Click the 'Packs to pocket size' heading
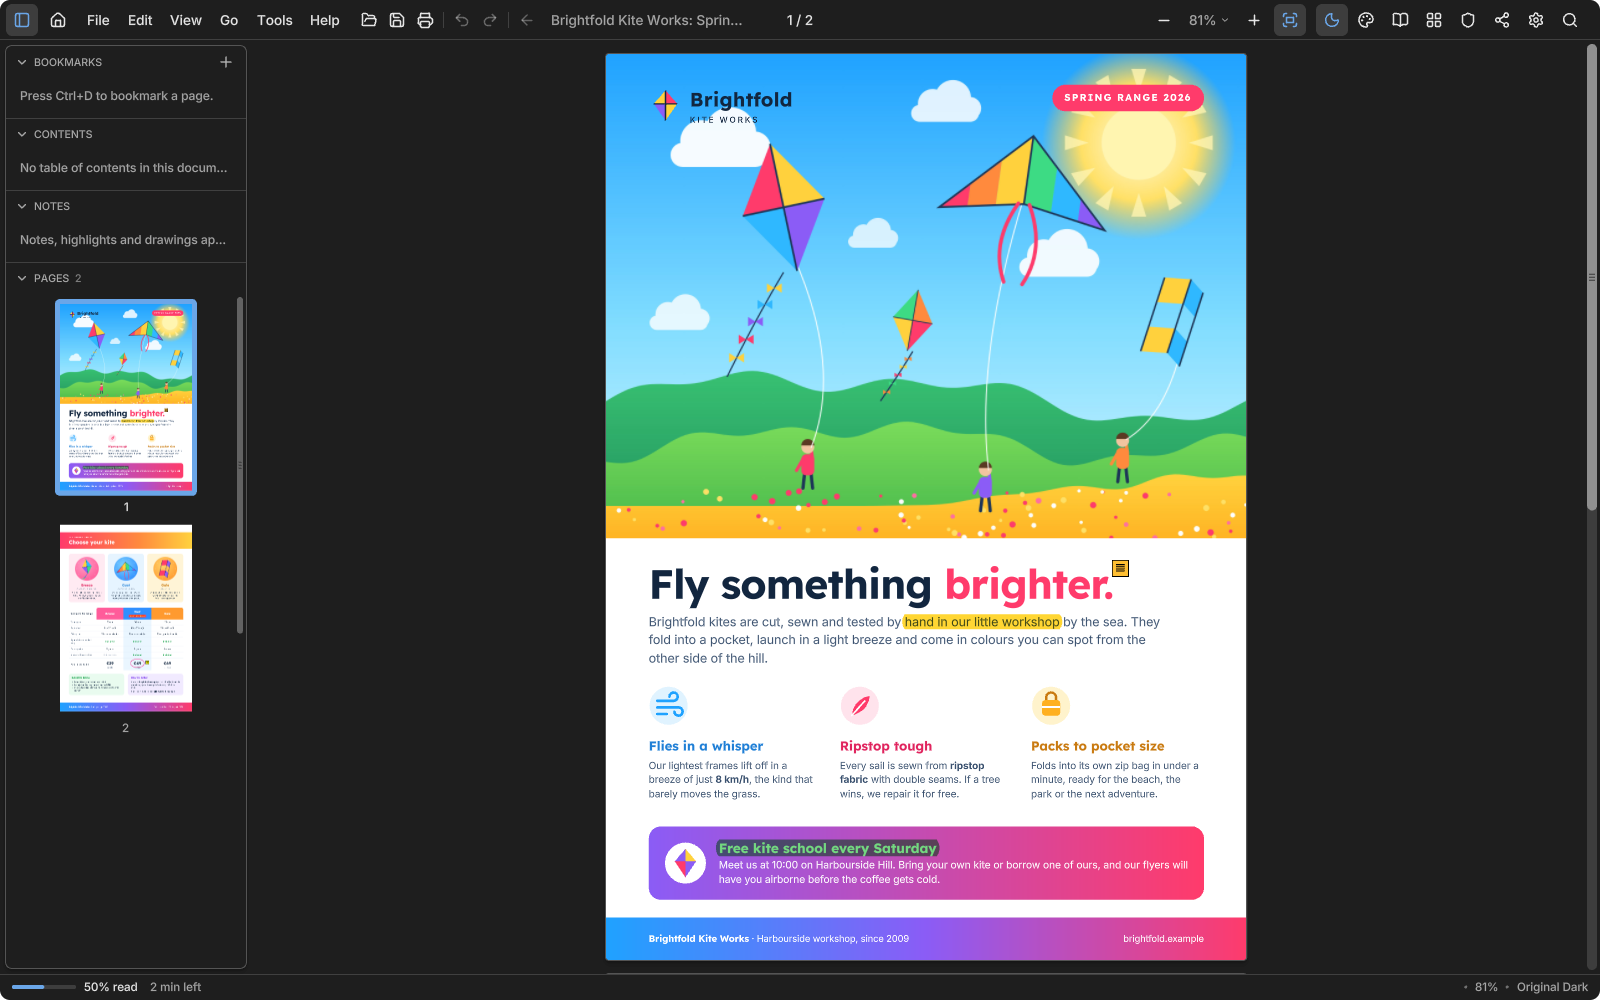 click(1097, 746)
